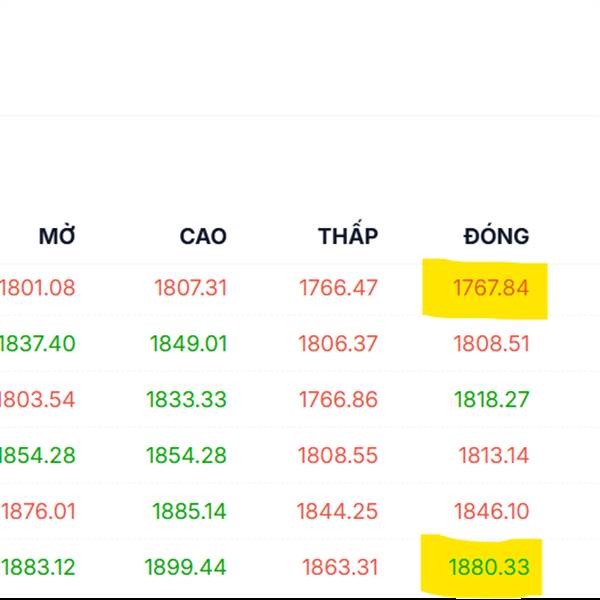Select the high value 1833.33
This screenshot has height=600, width=600.
pyautogui.click(x=186, y=400)
